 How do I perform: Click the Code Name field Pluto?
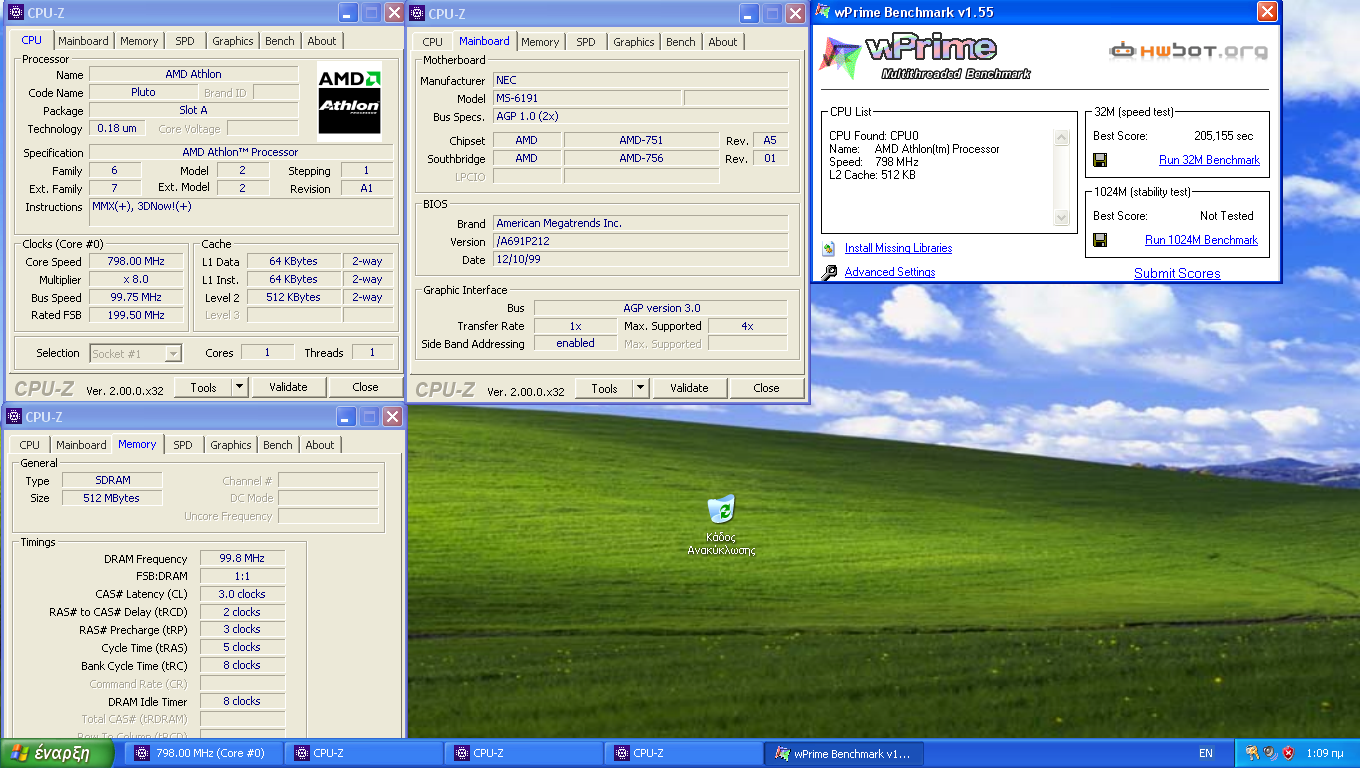click(143, 92)
